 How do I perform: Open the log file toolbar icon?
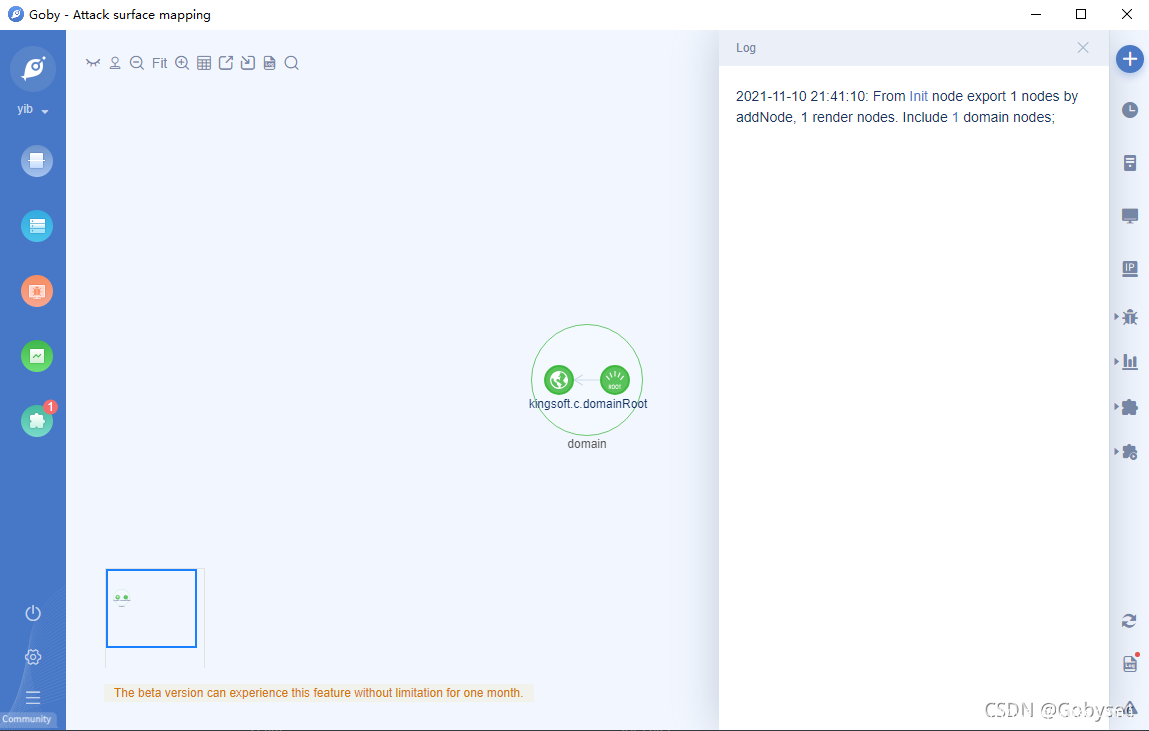(x=270, y=63)
